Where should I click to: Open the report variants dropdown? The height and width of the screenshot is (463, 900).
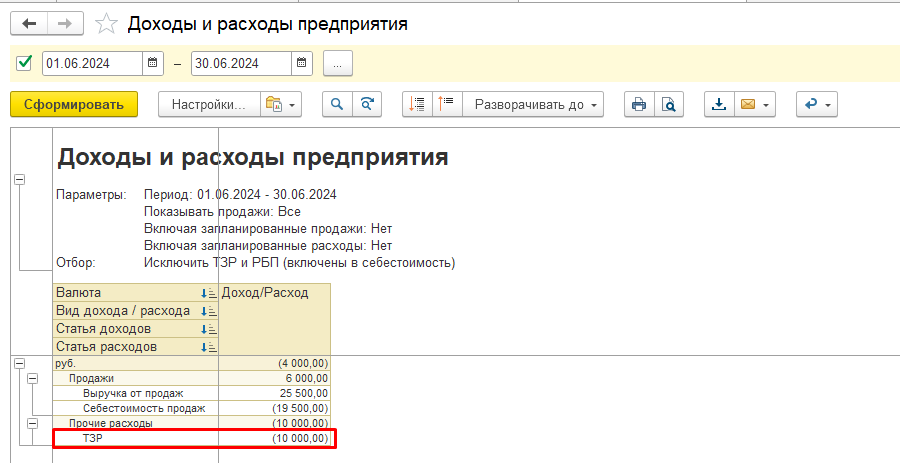[x=280, y=104]
